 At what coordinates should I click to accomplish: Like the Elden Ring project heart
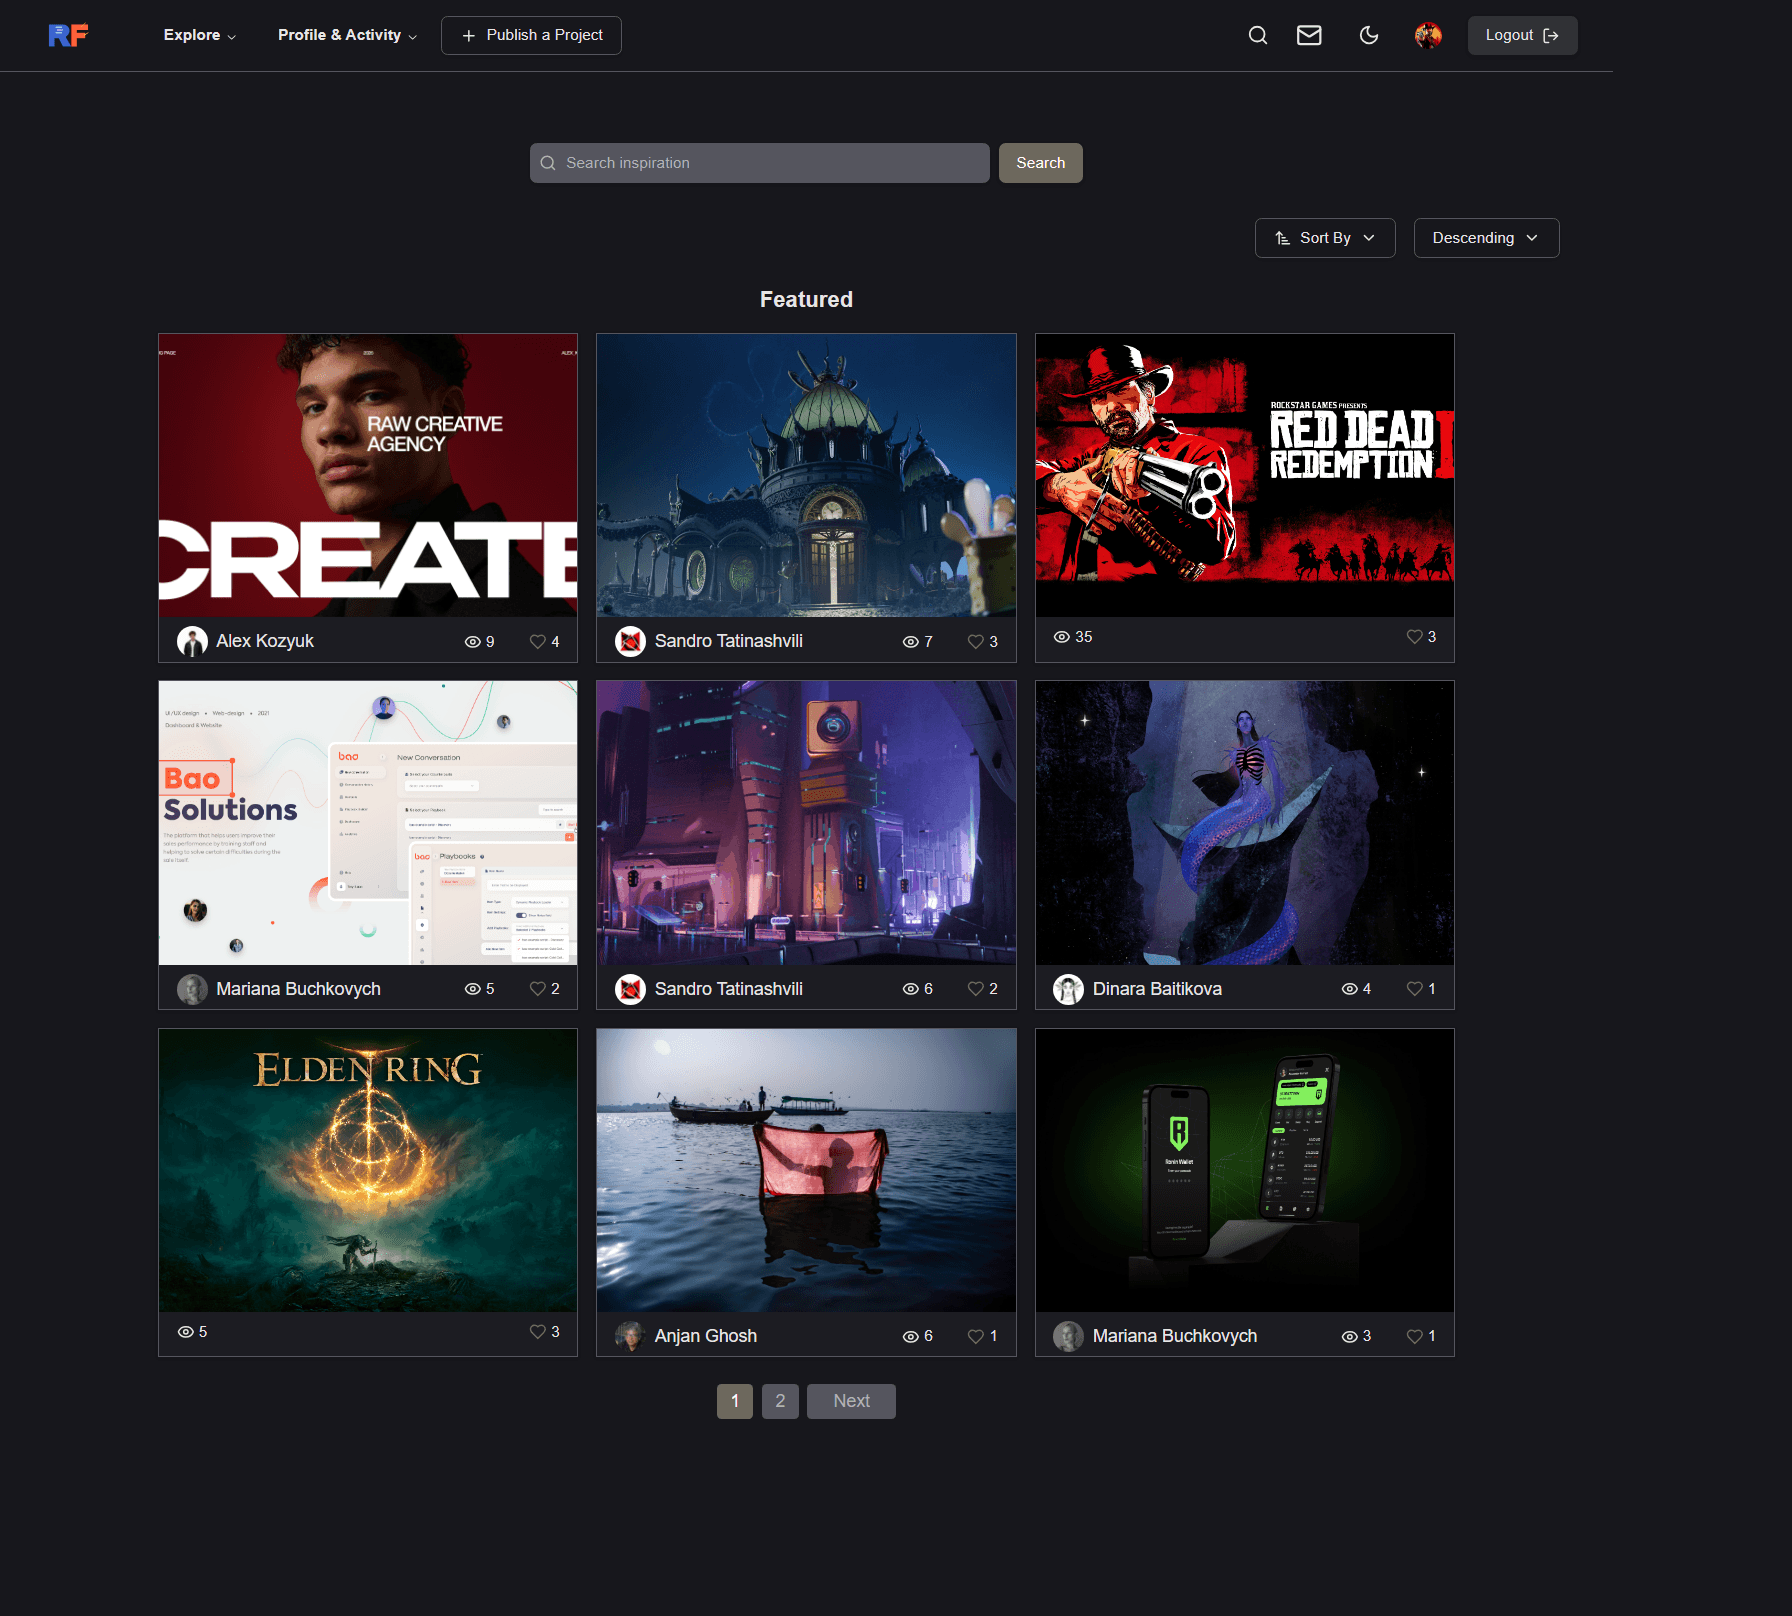click(538, 1331)
